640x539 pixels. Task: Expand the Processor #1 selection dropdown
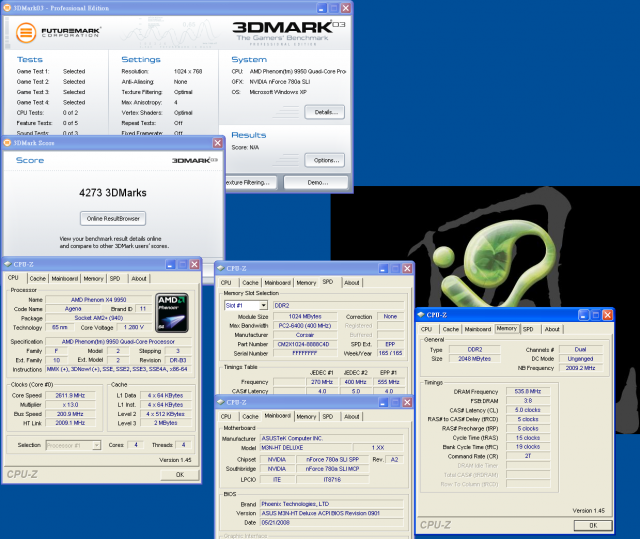pyautogui.click(x=97, y=445)
